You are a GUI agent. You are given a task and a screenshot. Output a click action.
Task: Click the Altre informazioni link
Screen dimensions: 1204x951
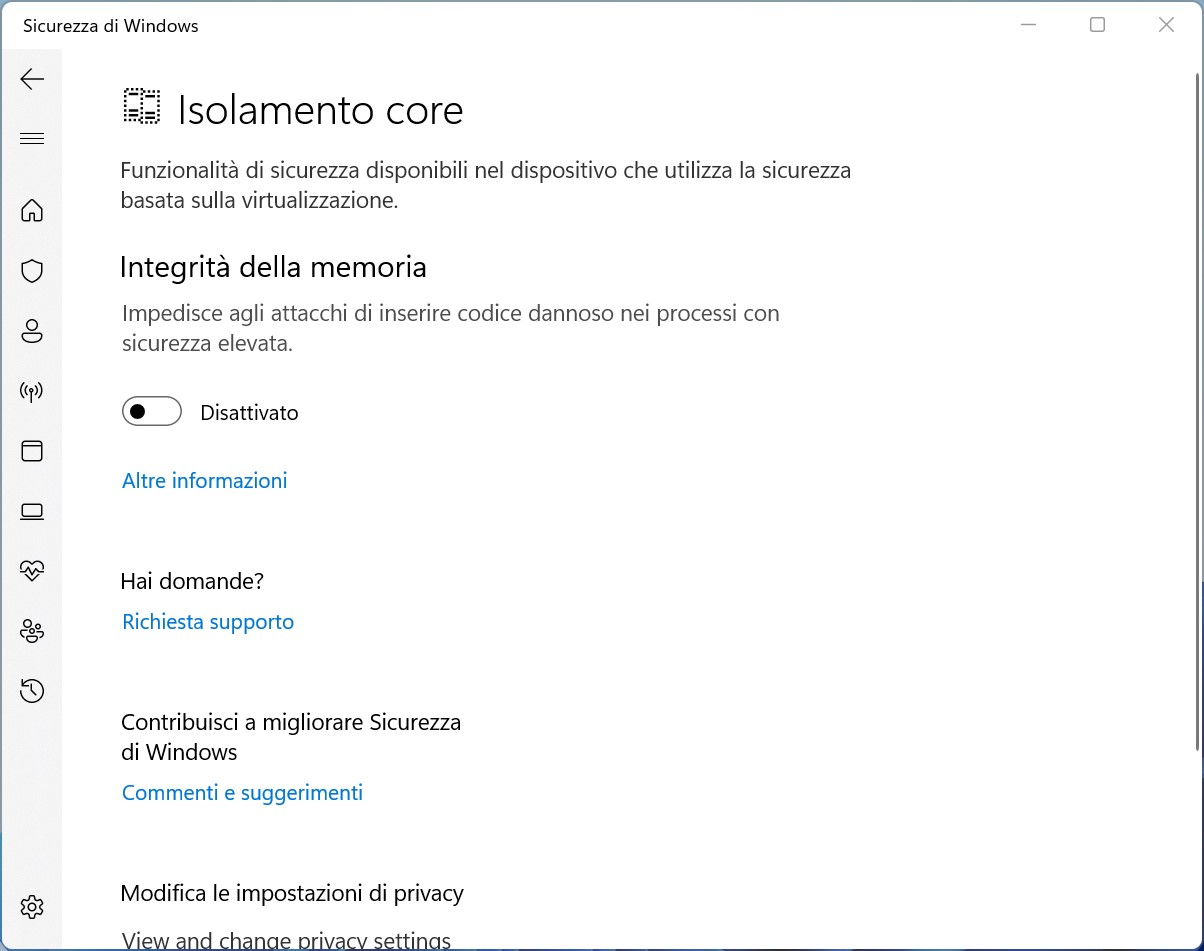click(x=204, y=481)
